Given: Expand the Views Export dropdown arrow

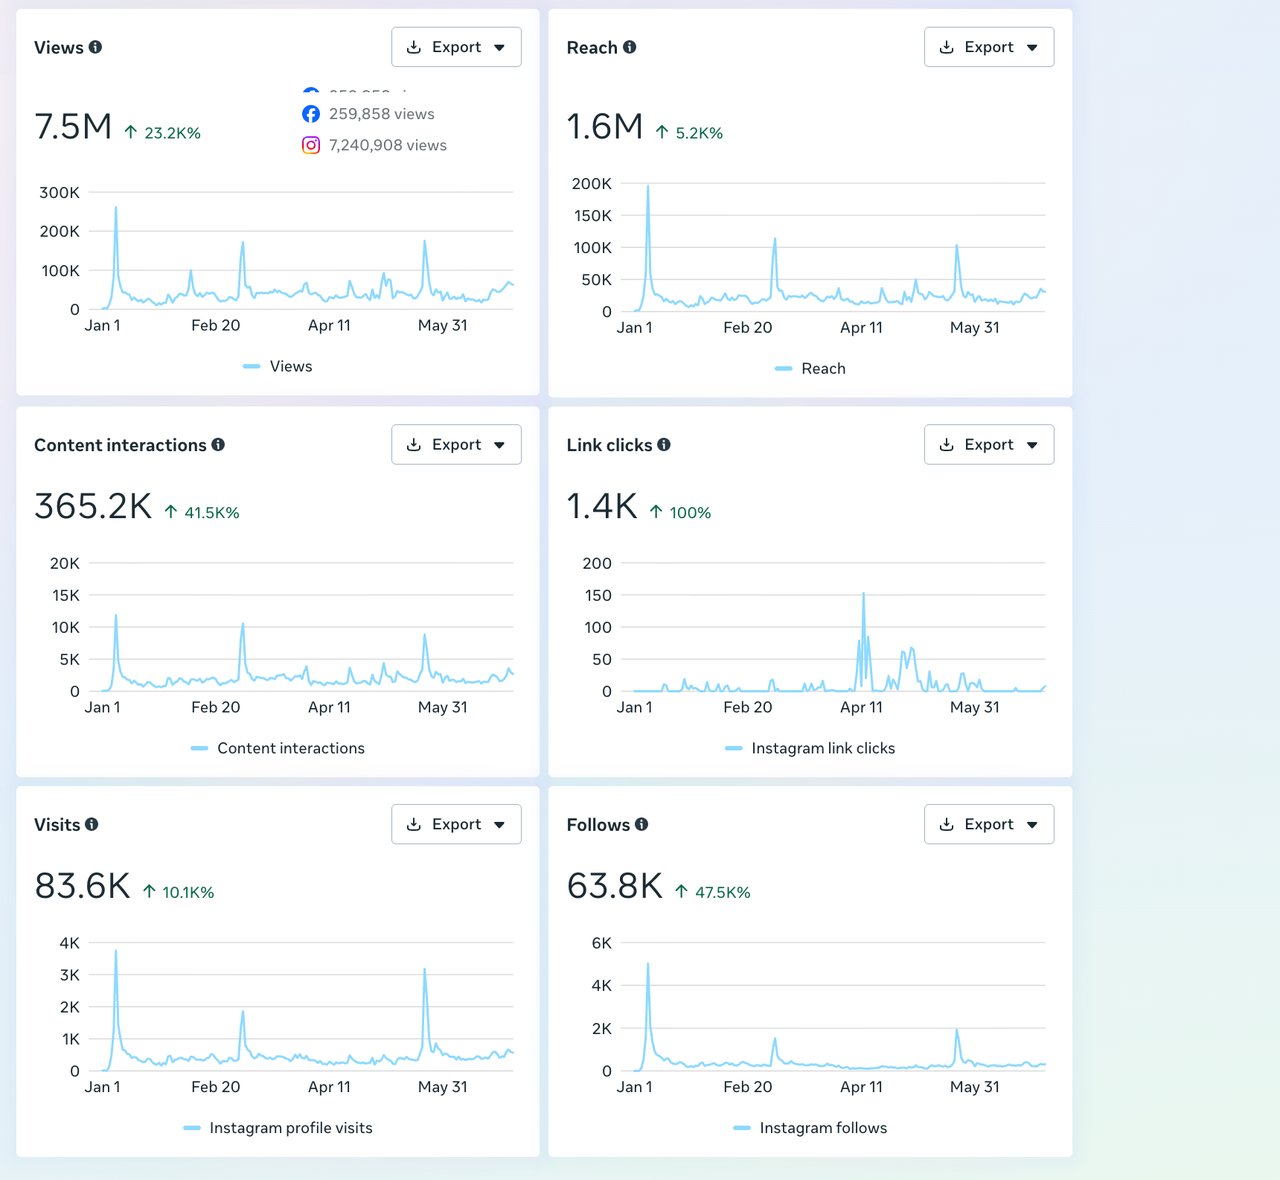Looking at the screenshot, I should [500, 48].
